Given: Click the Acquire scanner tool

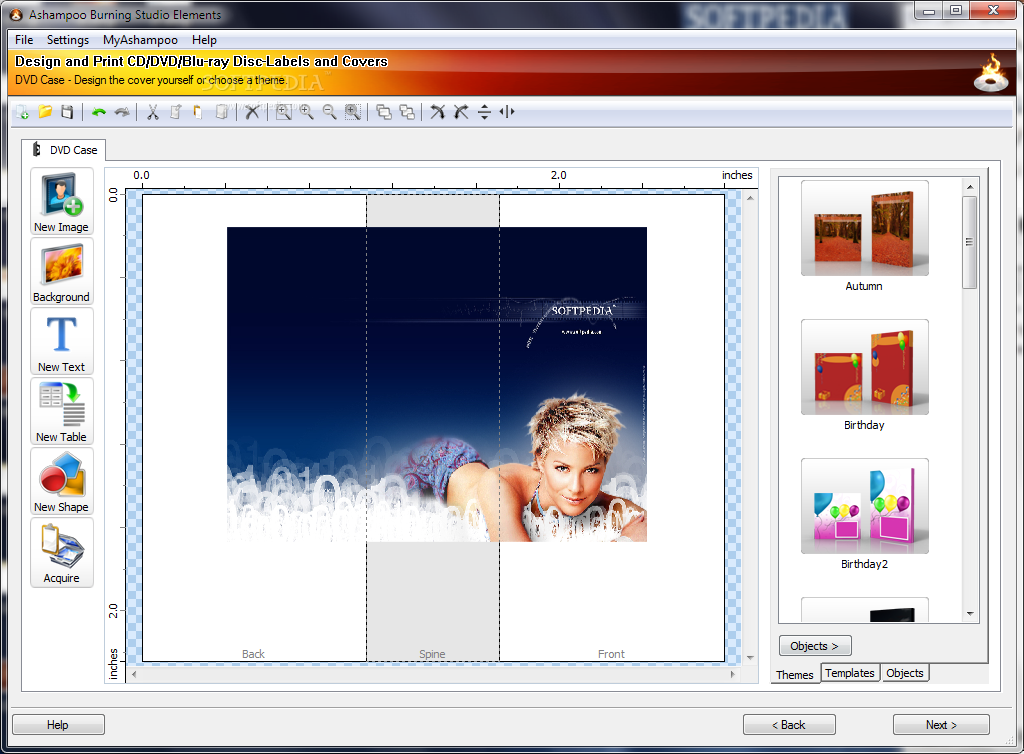Looking at the screenshot, I should (61, 552).
